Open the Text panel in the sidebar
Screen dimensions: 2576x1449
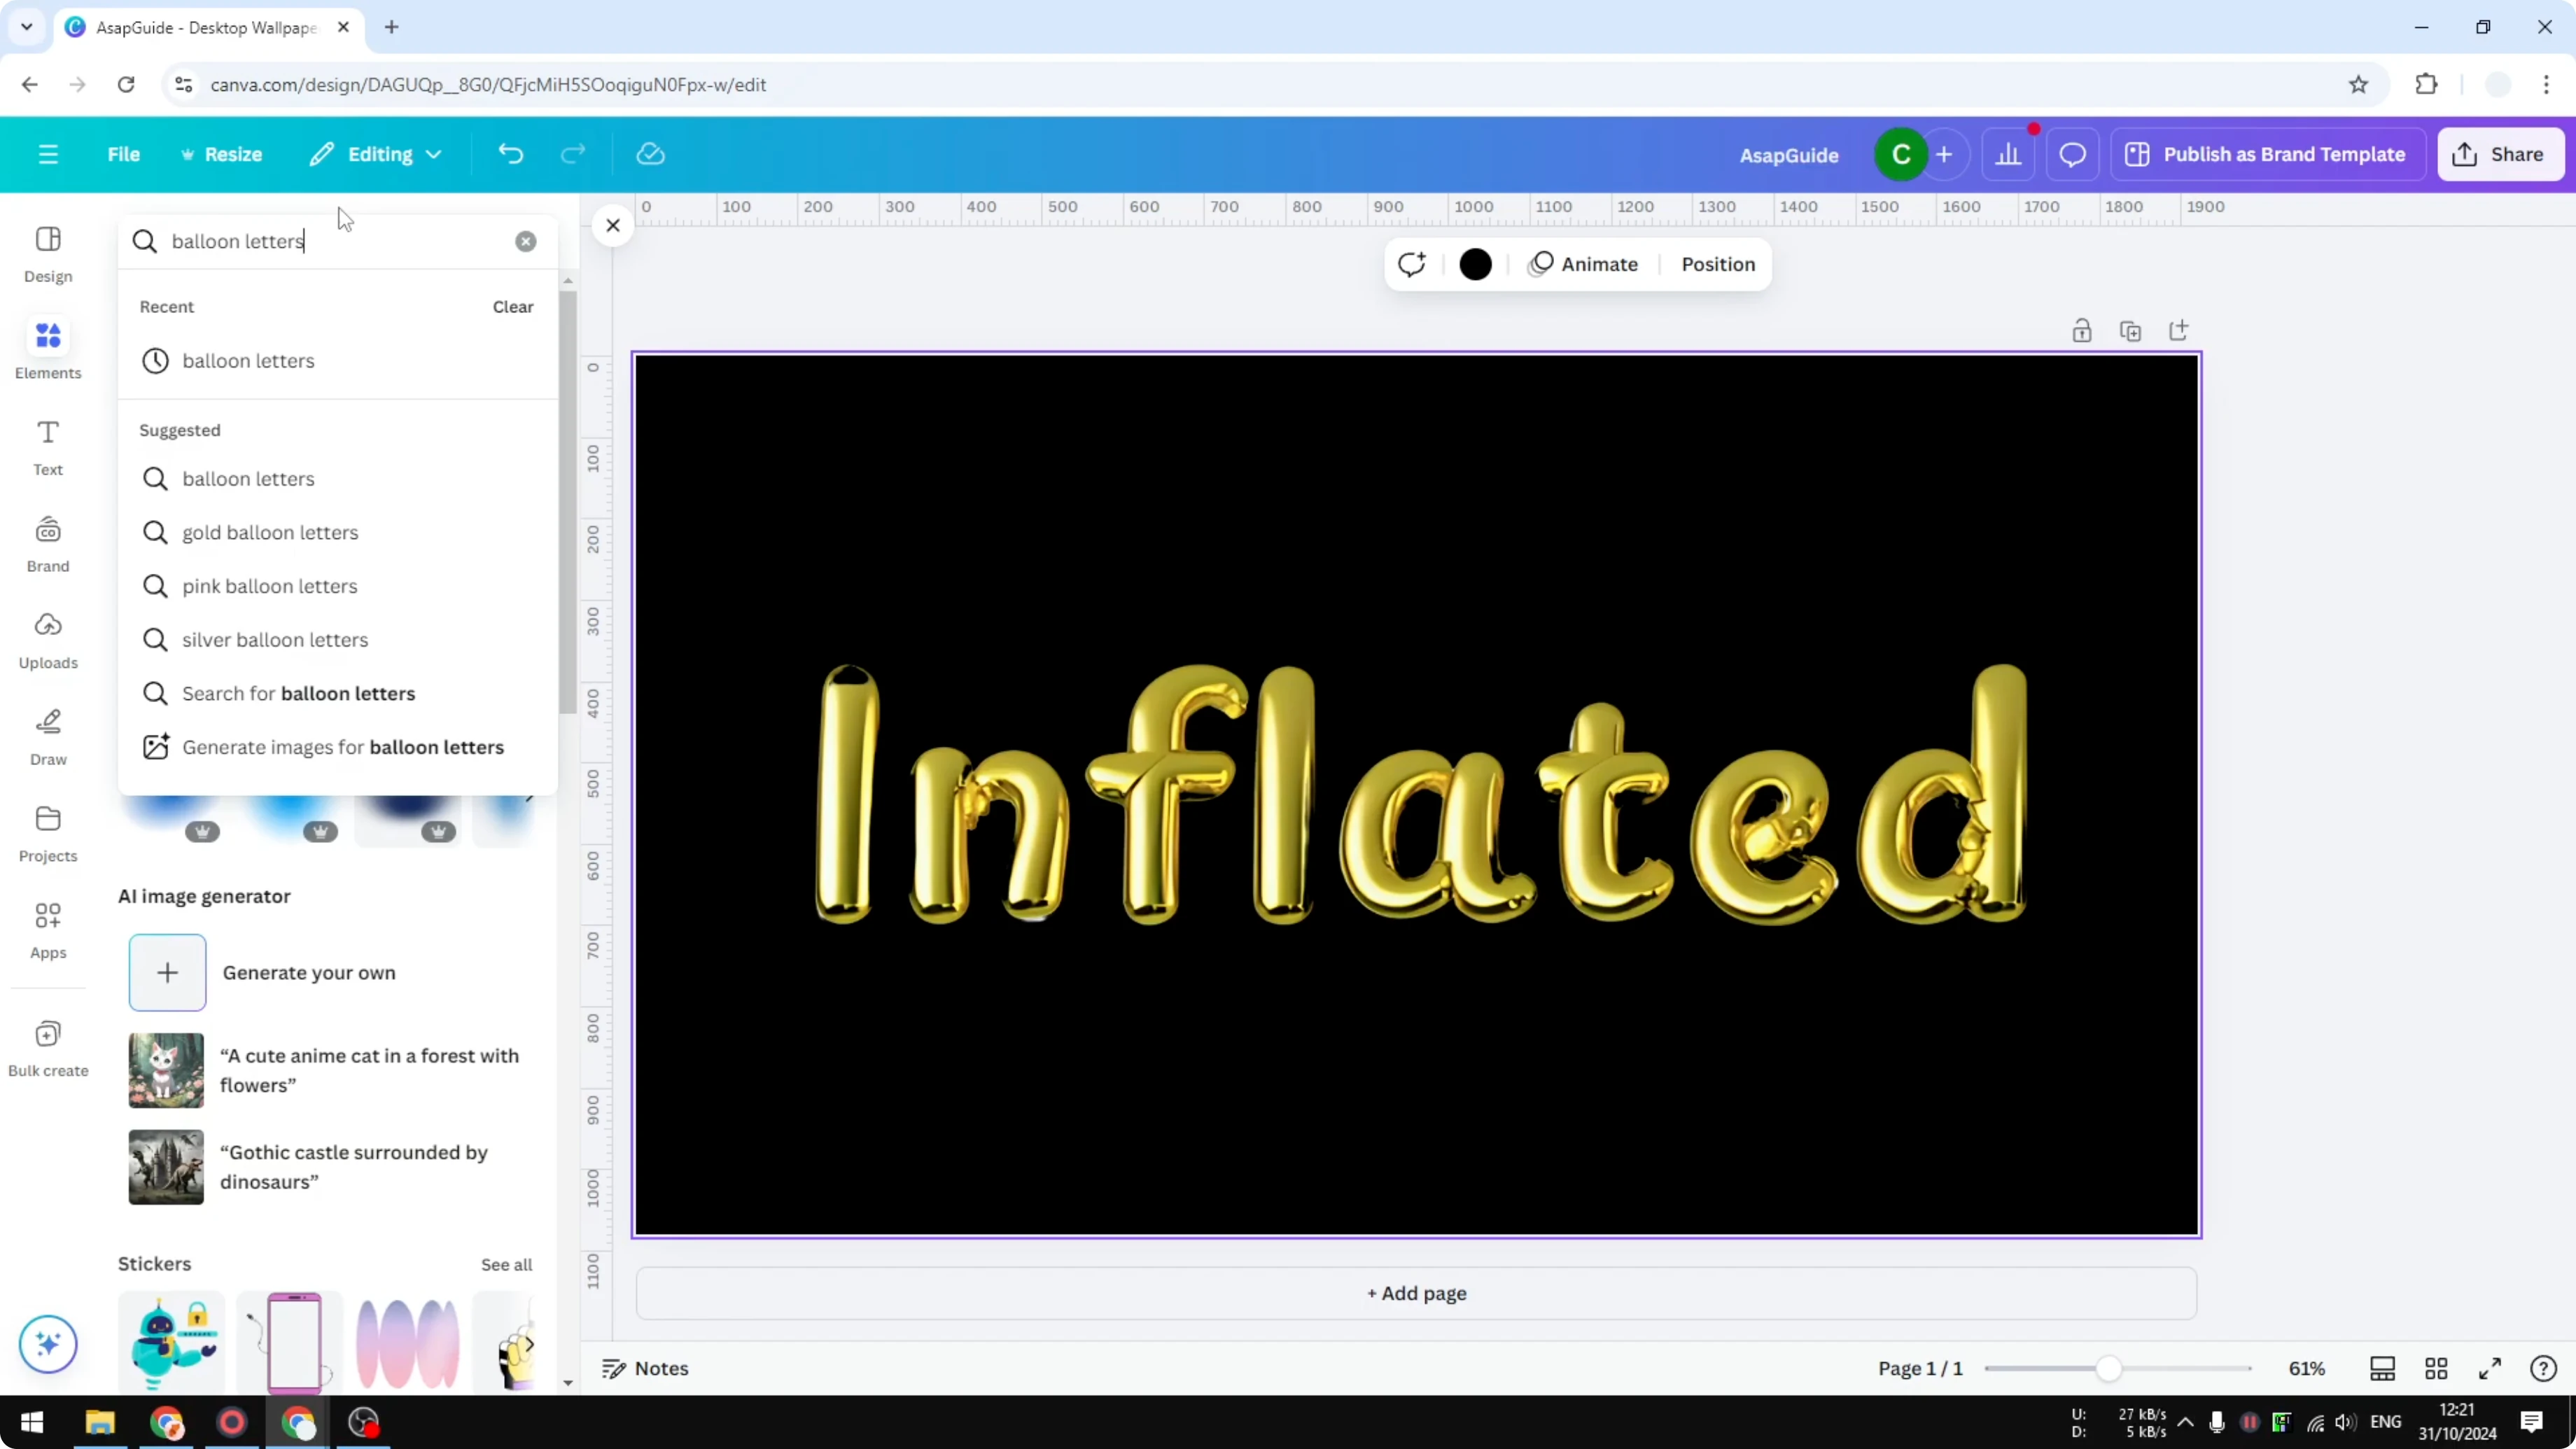[47, 447]
